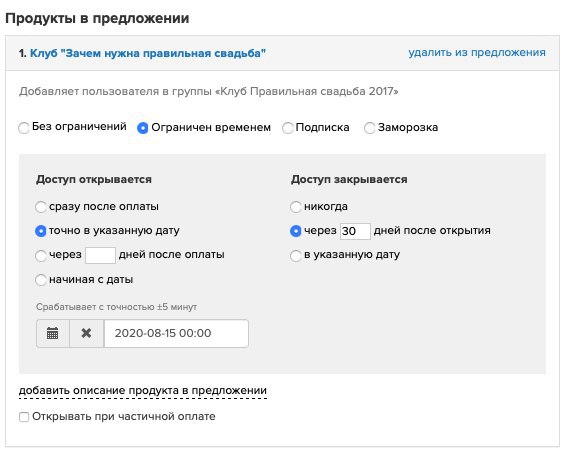The height and width of the screenshot is (457, 578).
Task: Click 'добавить описание продукта в предложении'
Action: coord(143,391)
